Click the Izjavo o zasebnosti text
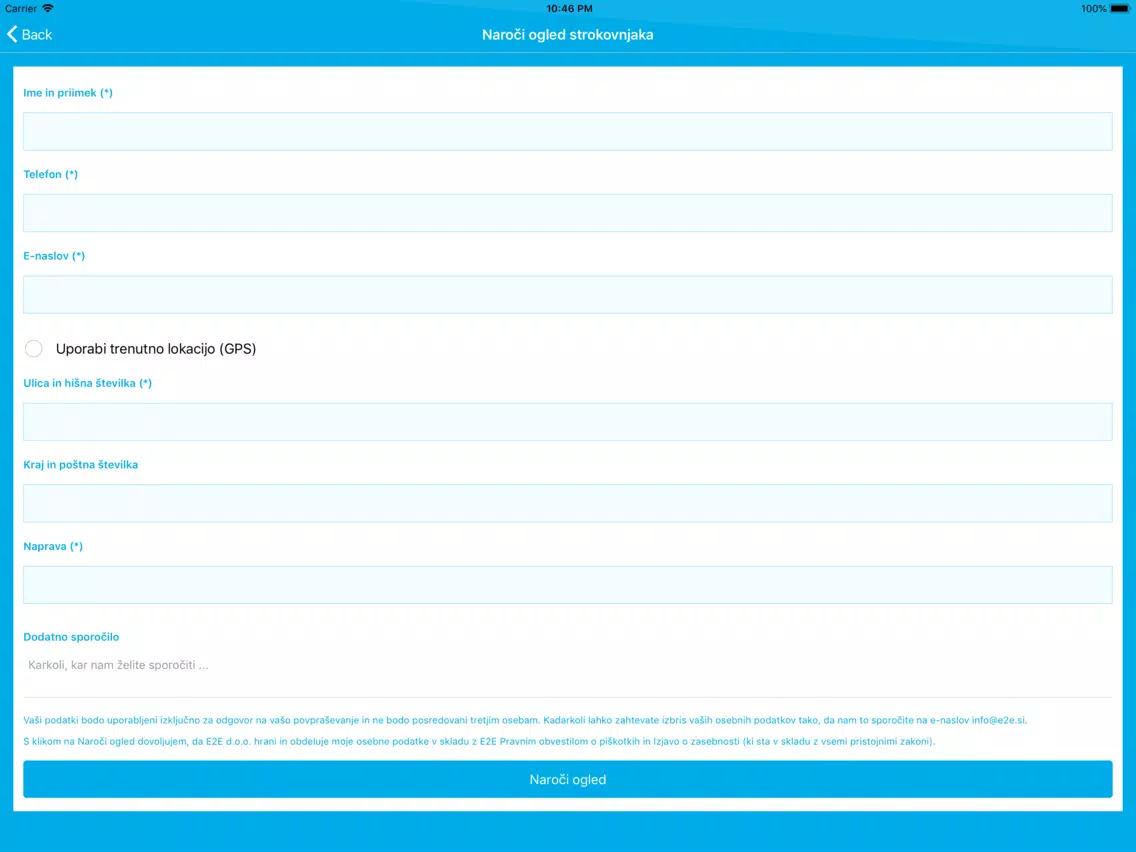This screenshot has width=1136, height=852. tap(696, 741)
